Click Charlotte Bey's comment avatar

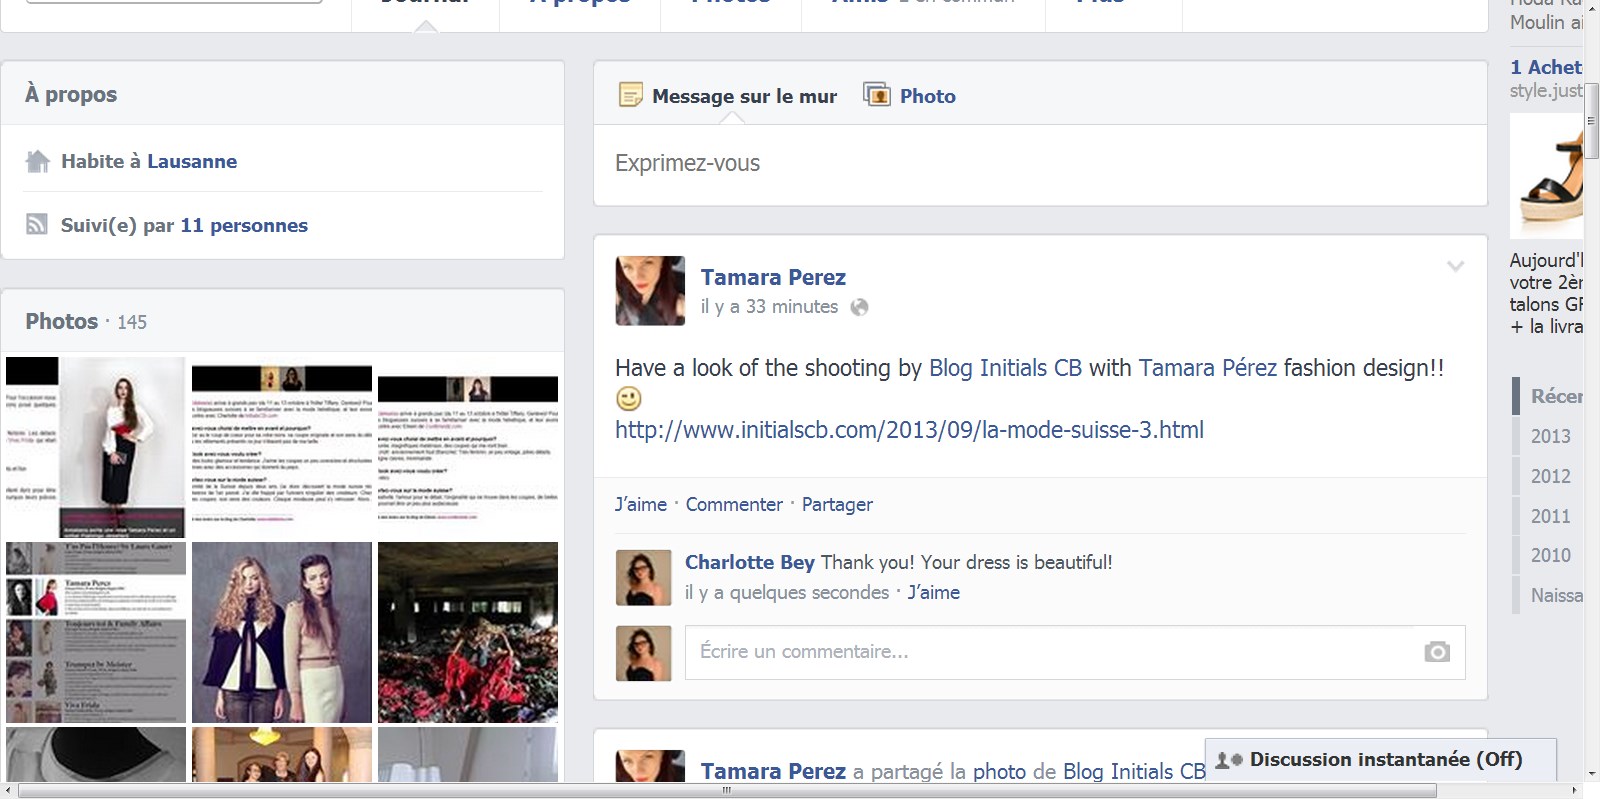tap(643, 578)
